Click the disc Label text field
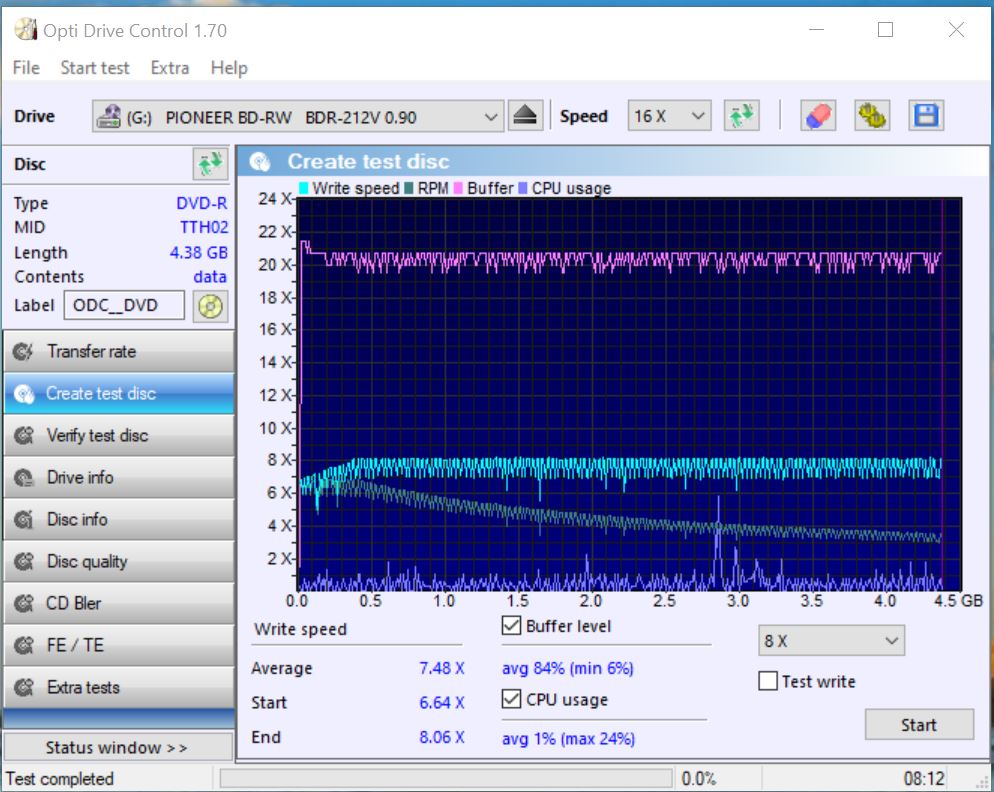Screen dimensions: 994x792 [125, 306]
